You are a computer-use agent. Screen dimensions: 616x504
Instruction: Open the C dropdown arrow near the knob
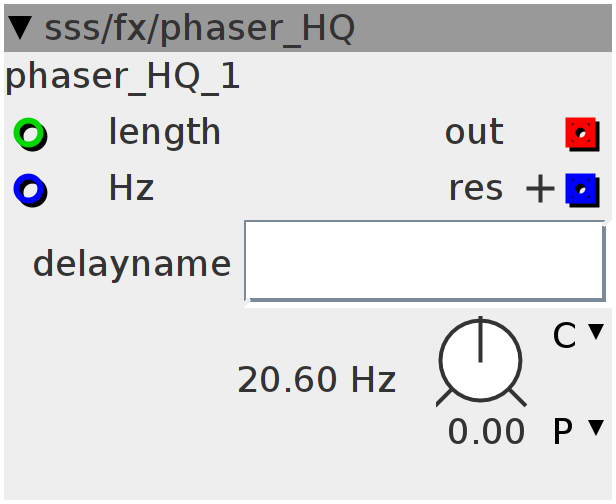click(x=596, y=332)
